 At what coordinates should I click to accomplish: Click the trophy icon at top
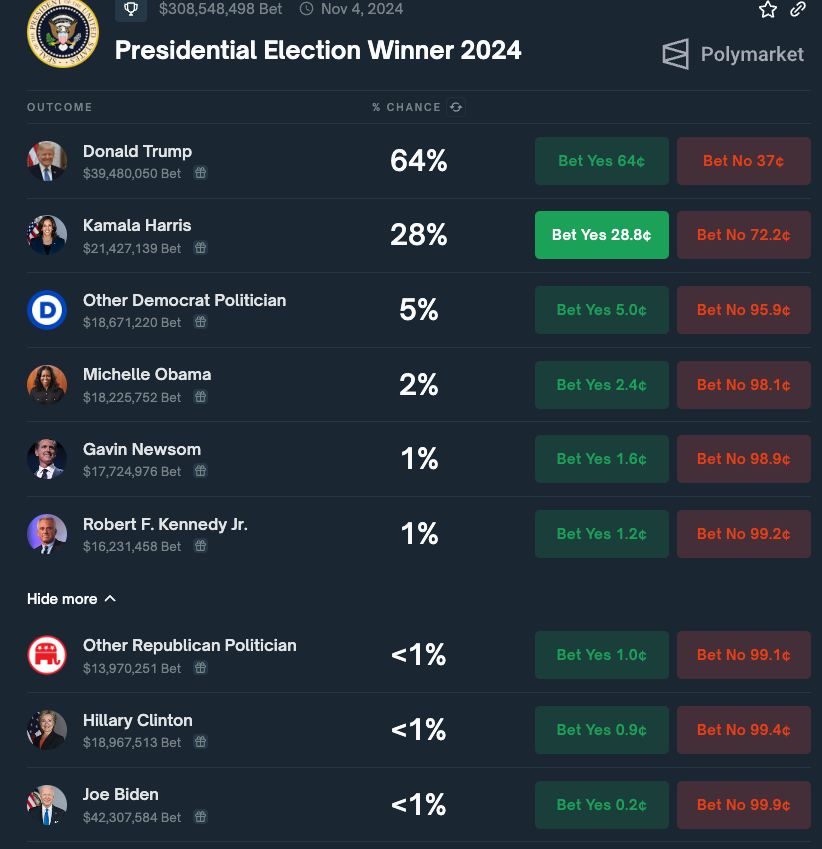[131, 9]
